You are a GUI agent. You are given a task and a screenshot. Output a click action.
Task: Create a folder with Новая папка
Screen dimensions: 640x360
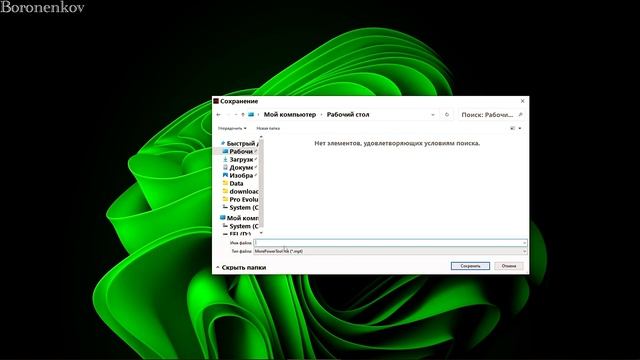click(x=268, y=128)
